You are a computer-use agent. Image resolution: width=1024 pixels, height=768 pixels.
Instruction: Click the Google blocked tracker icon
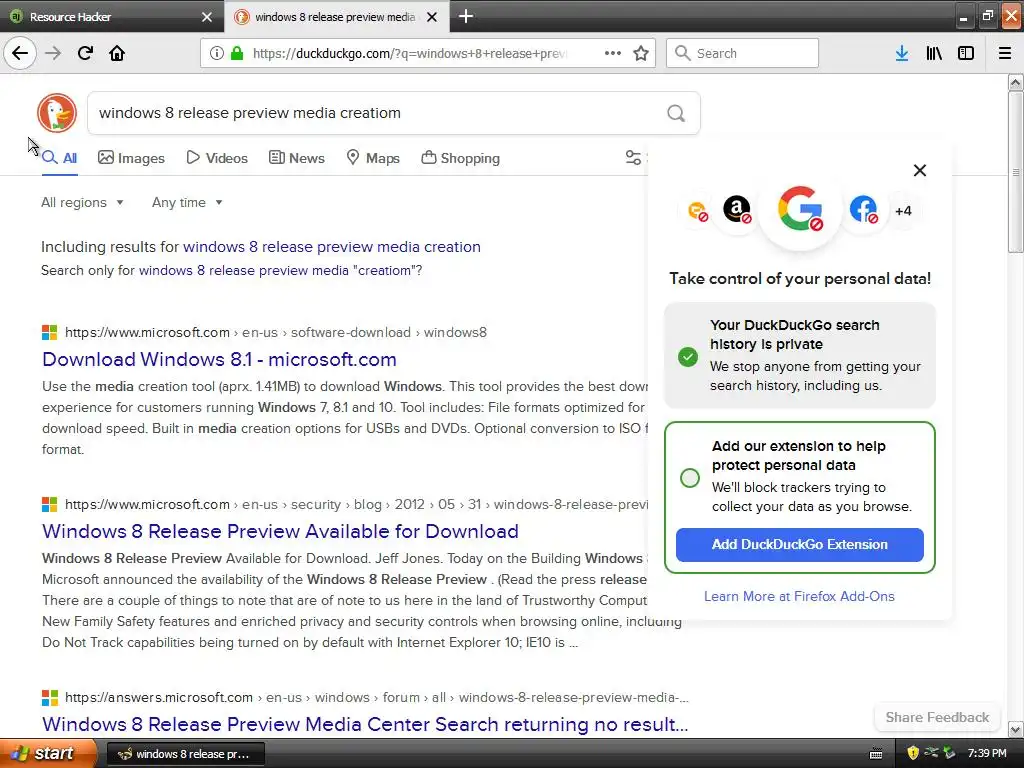click(800, 209)
